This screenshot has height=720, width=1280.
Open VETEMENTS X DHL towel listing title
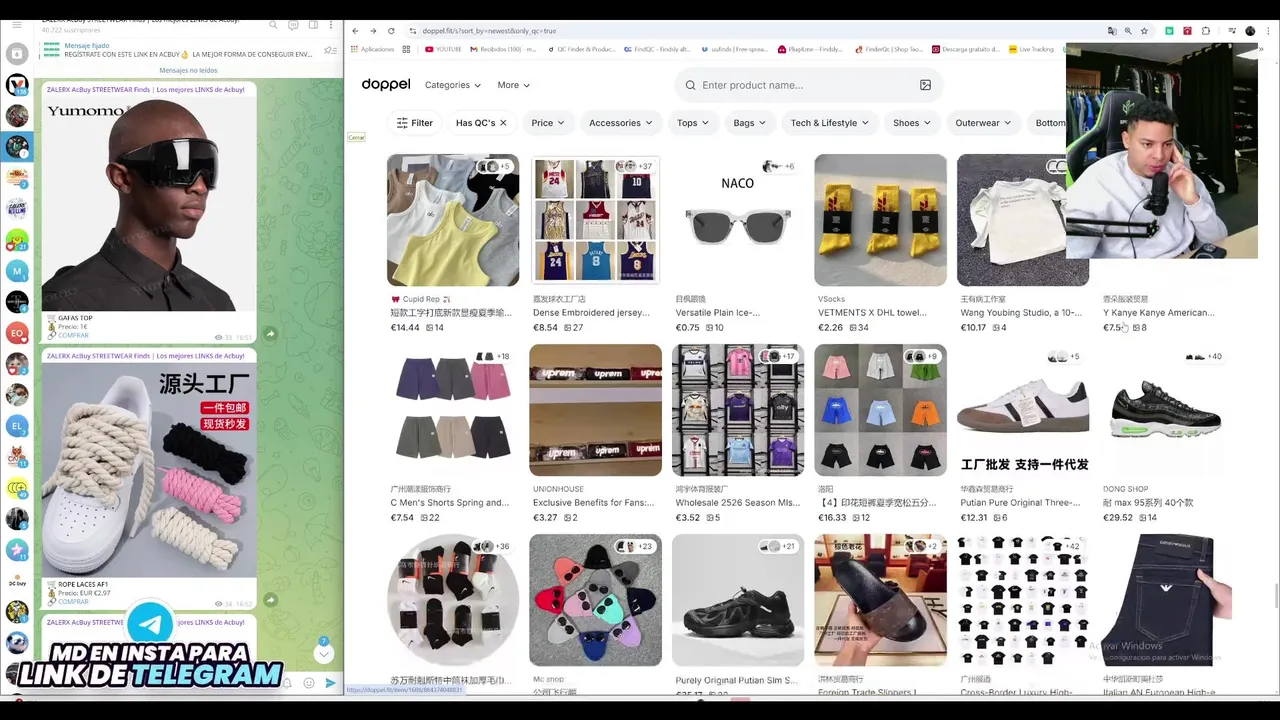[872, 313]
